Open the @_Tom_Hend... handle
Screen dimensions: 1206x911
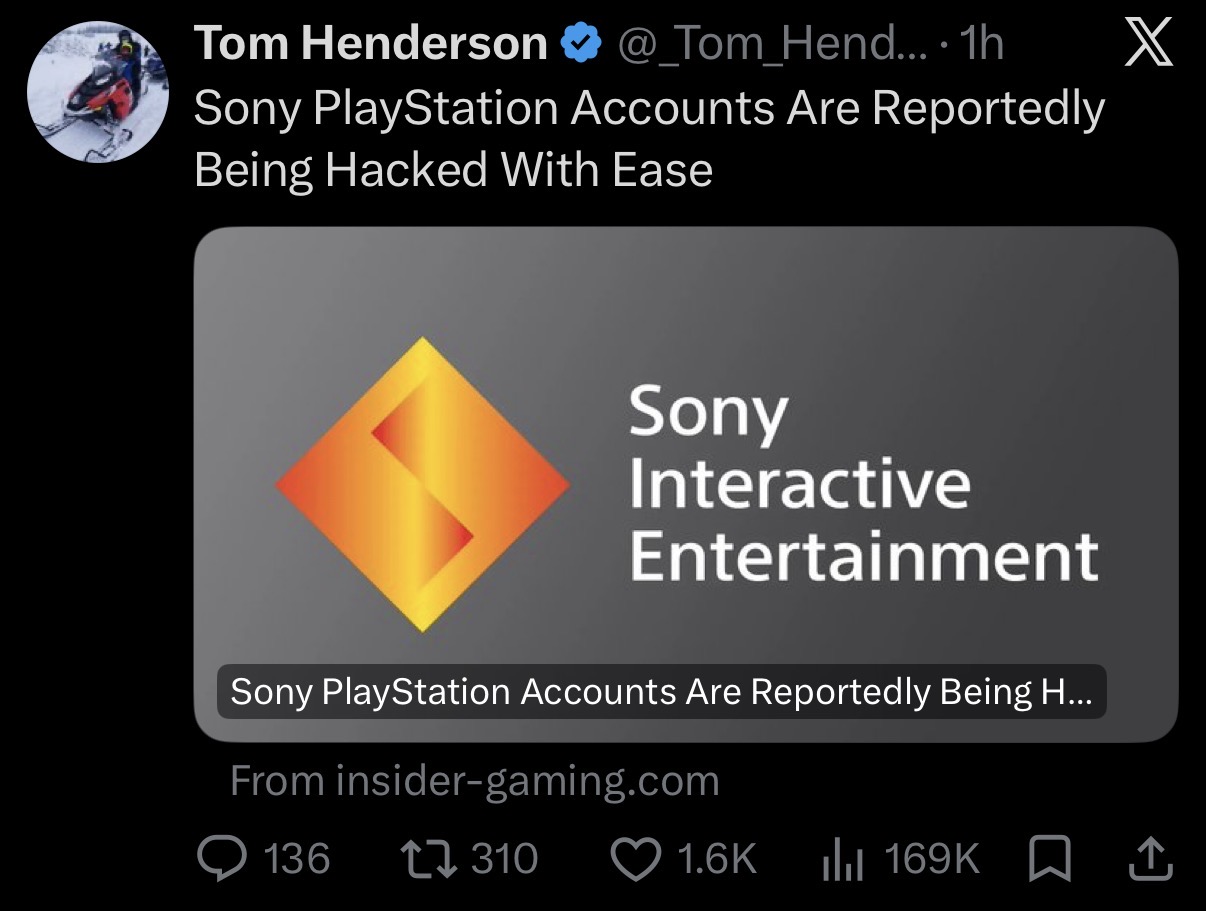[774, 45]
